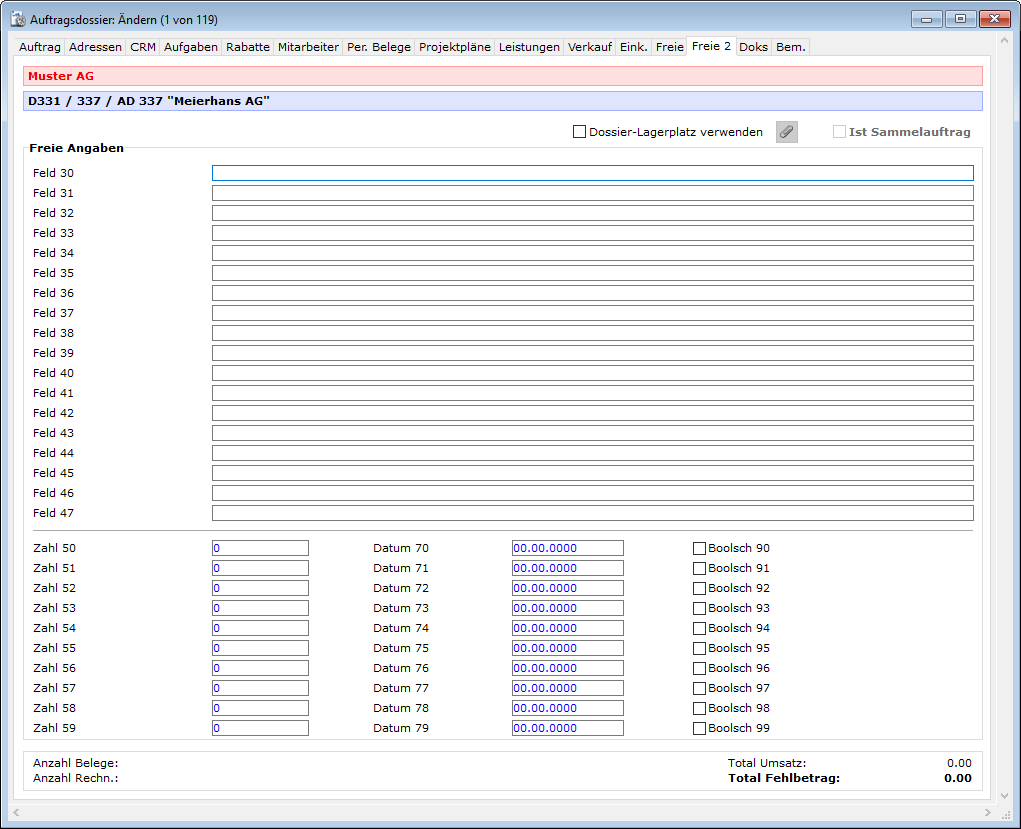The height and width of the screenshot is (829, 1021).
Task: Open the Adressen tab
Action: 96,47
